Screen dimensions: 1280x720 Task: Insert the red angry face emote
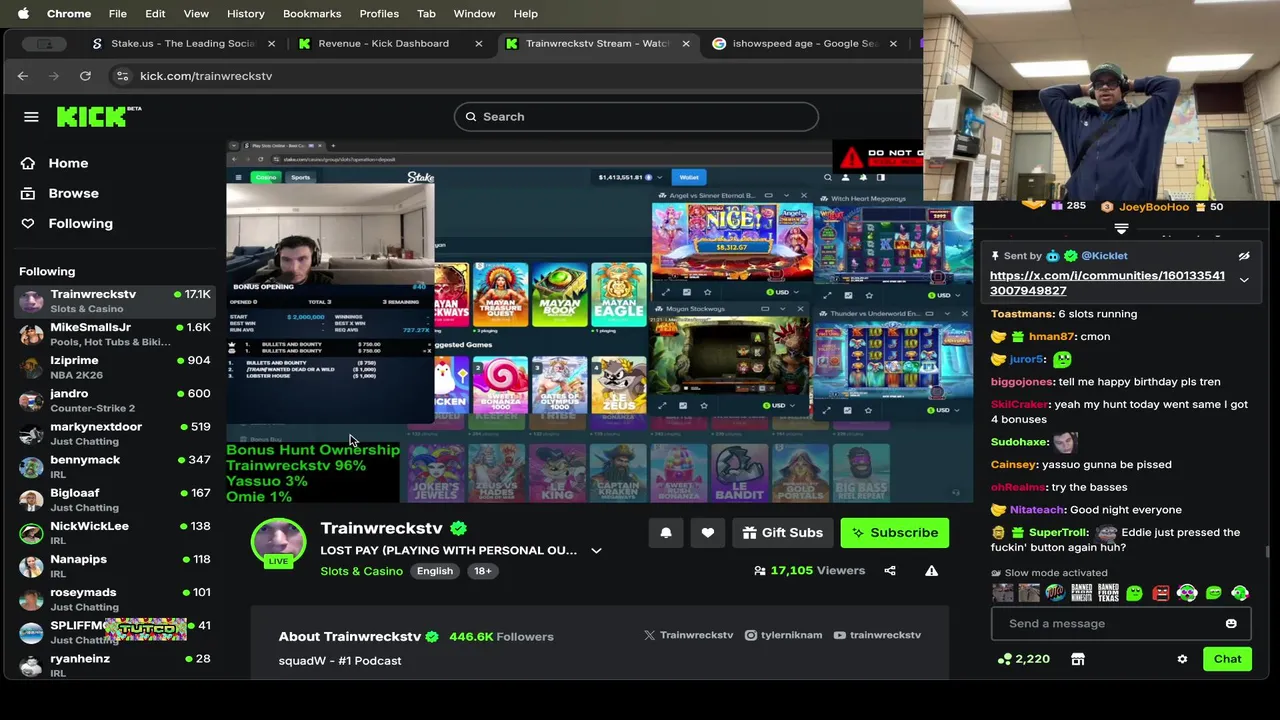pyautogui.click(x=1160, y=593)
